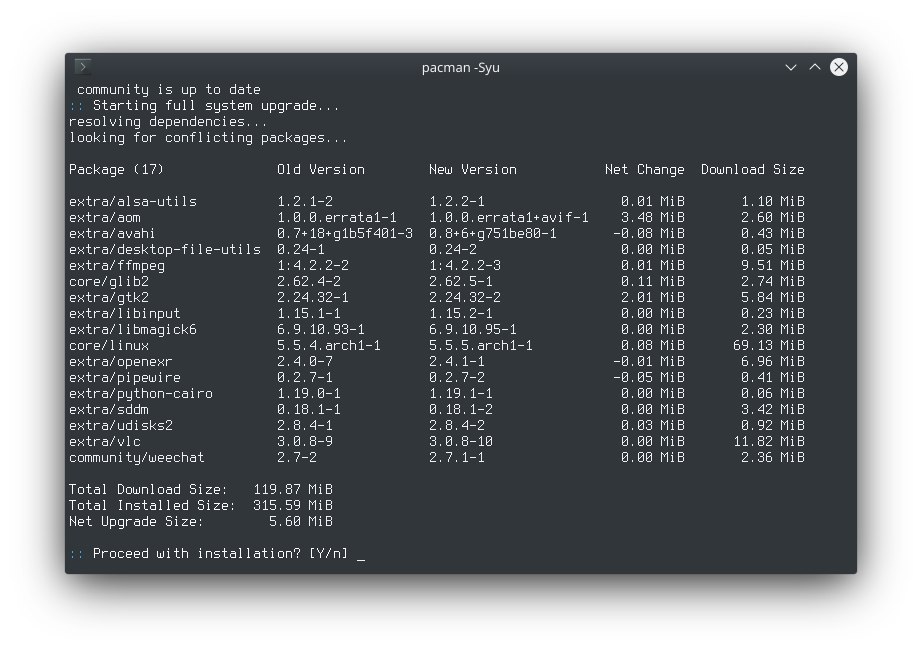This screenshot has width=922, height=651.
Task: Click the 'Proceed with installation? [Y/n]' prompt
Action: pos(221,553)
